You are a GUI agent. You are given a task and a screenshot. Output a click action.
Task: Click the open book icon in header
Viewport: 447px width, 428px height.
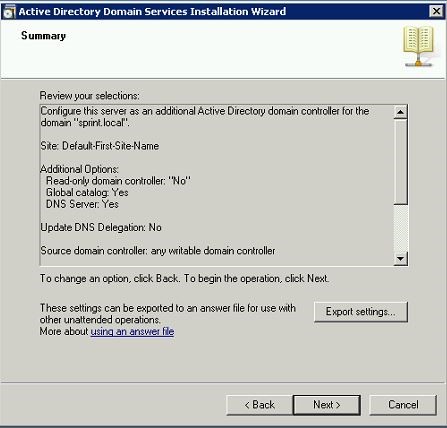[x=418, y=46]
